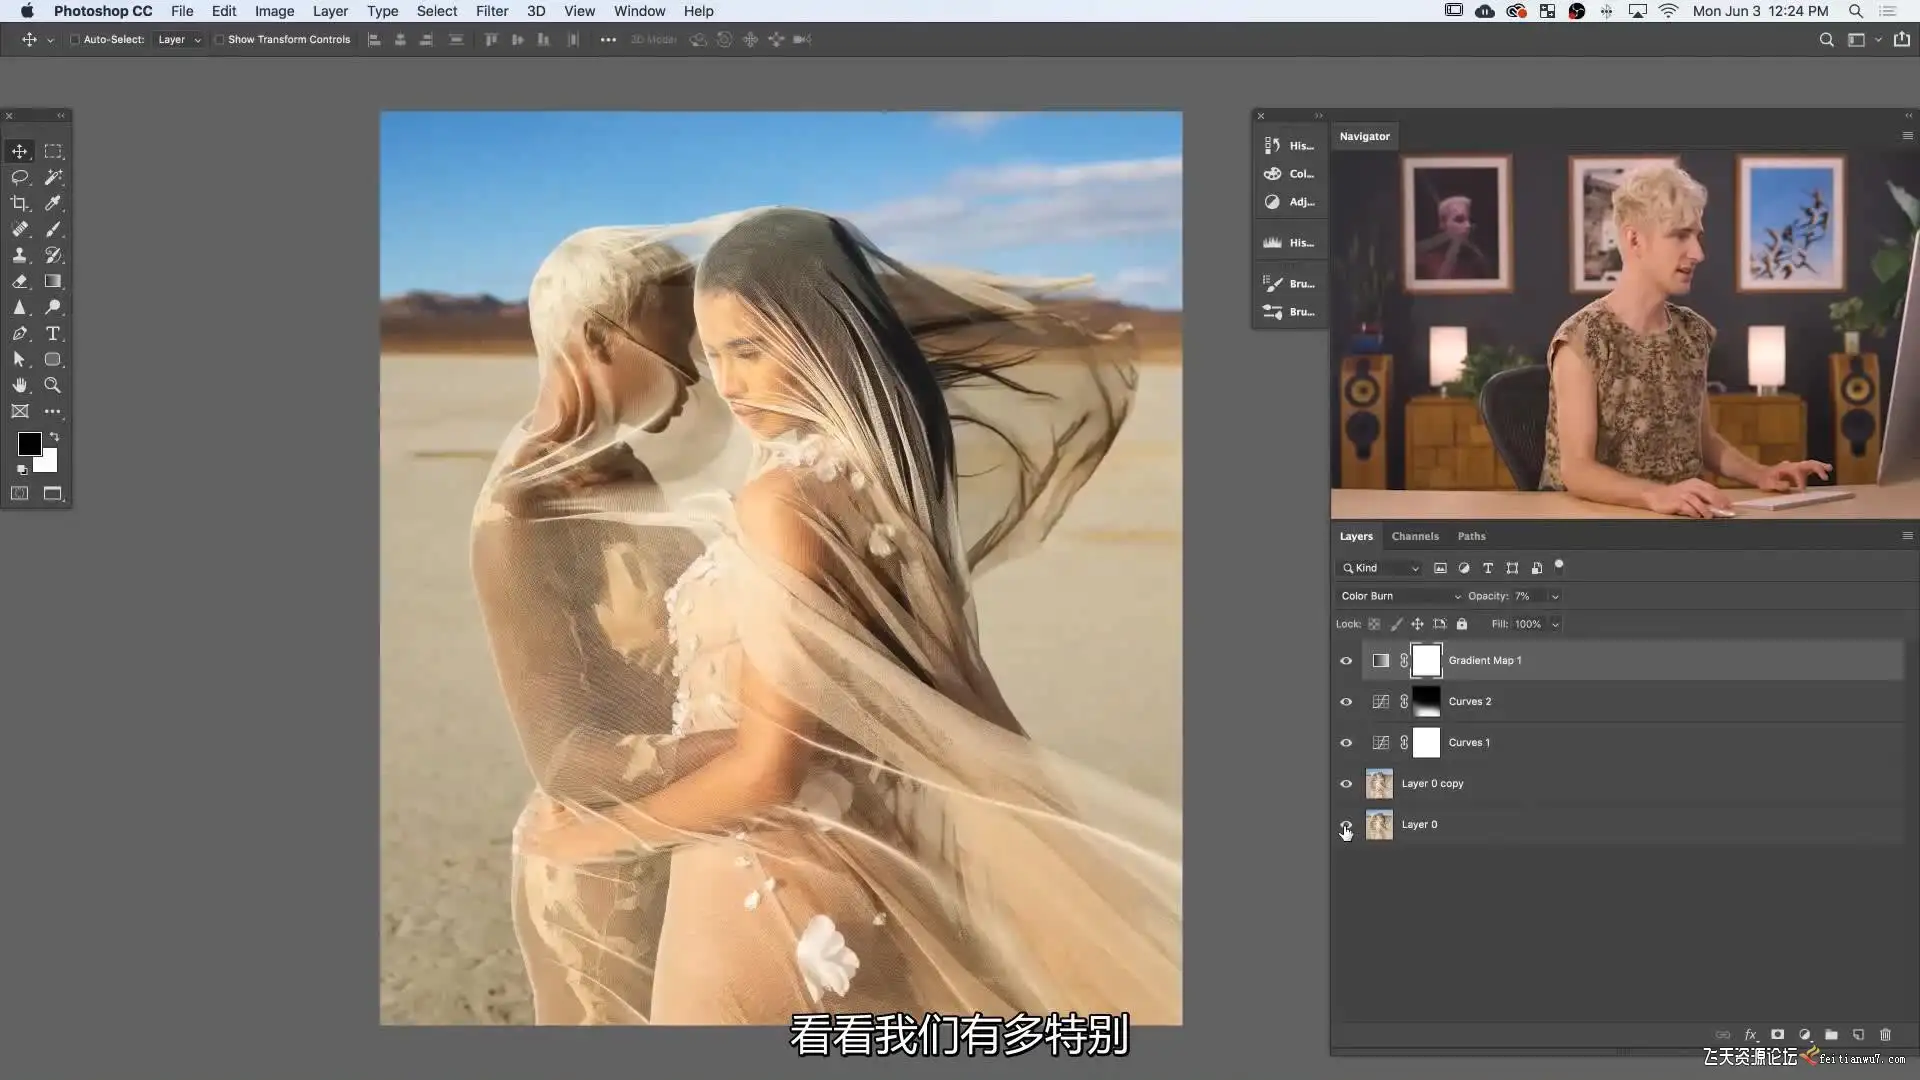
Task: Select the Pen tool
Action: [19, 333]
